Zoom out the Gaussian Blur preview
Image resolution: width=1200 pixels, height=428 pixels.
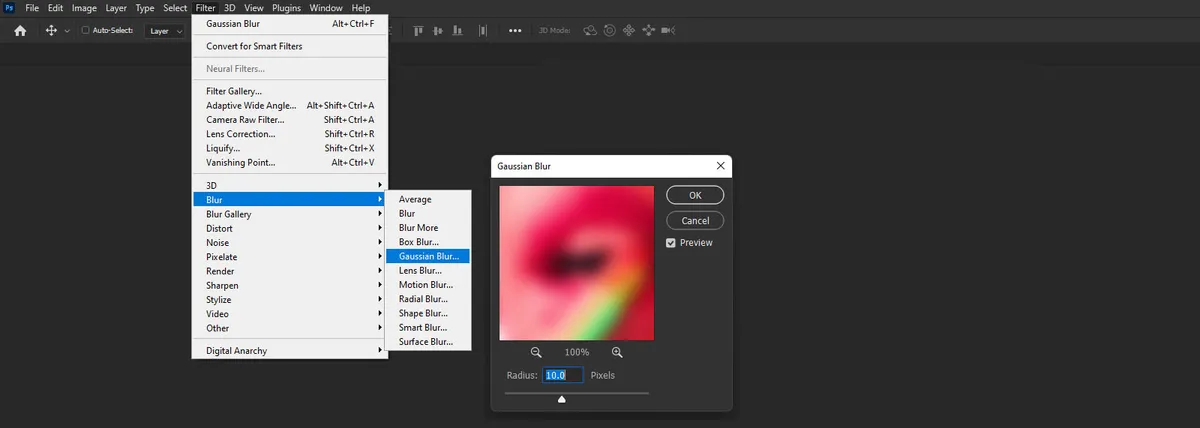point(536,352)
